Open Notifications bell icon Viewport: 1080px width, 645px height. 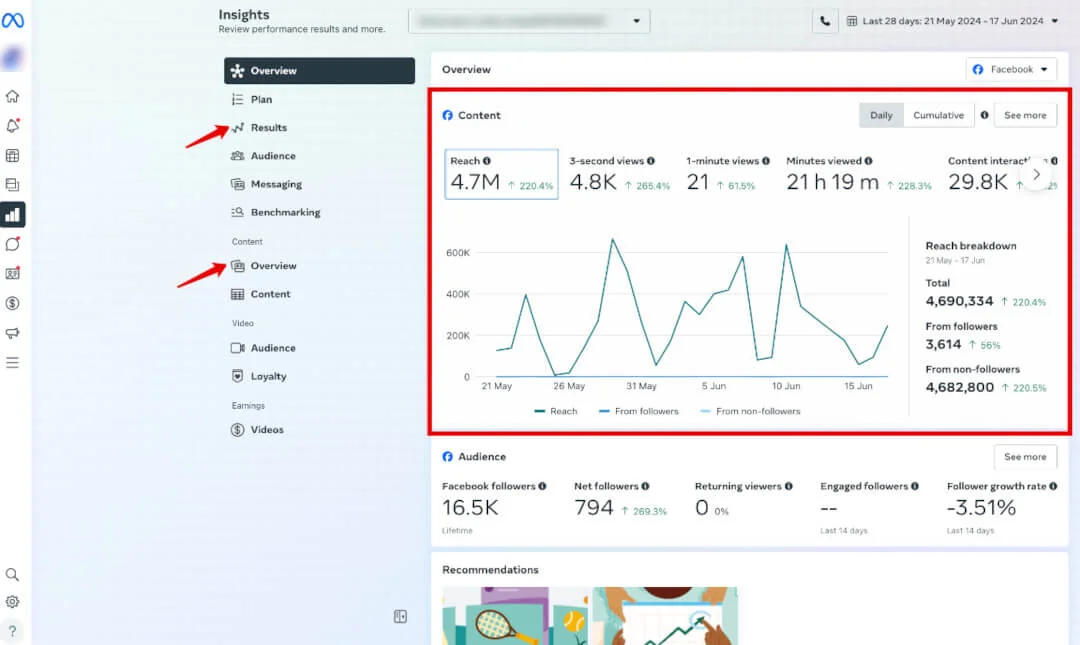pyautogui.click(x=12, y=125)
